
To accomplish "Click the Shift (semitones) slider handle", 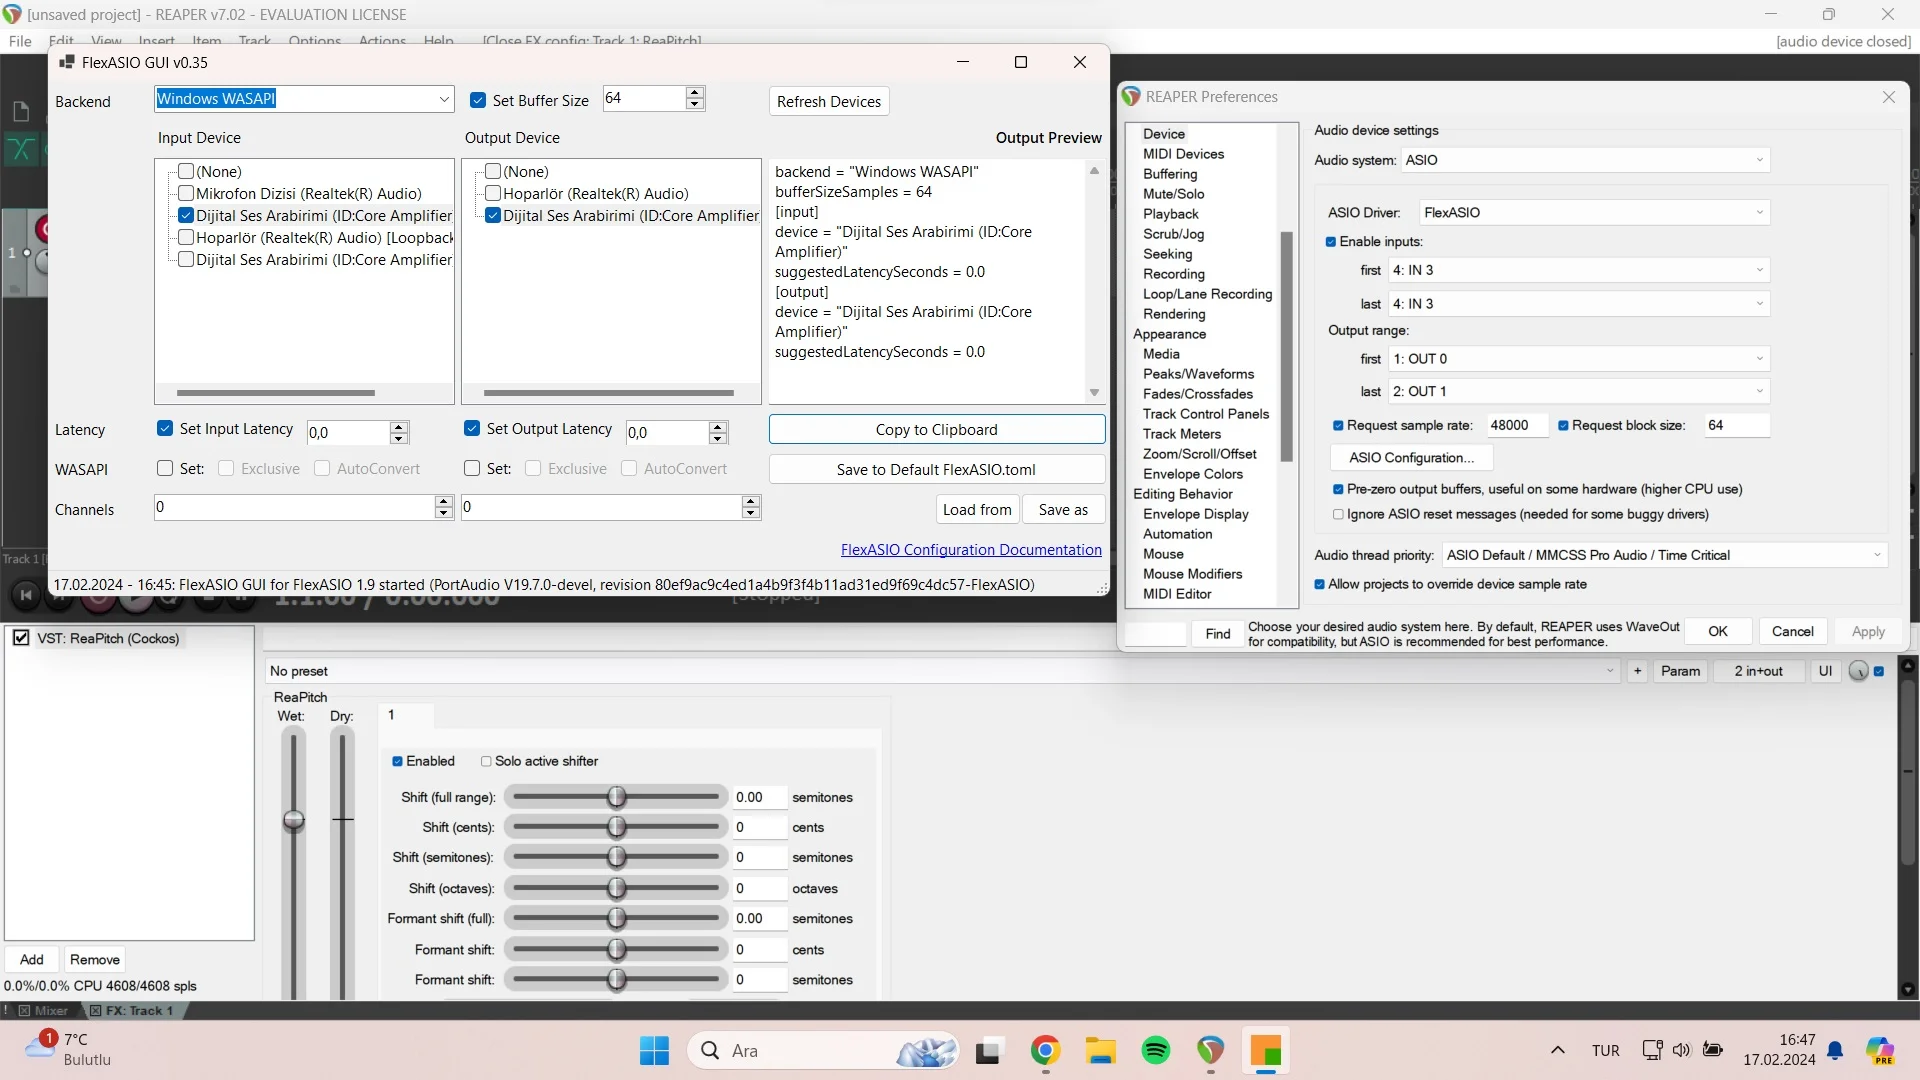I will pyautogui.click(x=617, y=858).
